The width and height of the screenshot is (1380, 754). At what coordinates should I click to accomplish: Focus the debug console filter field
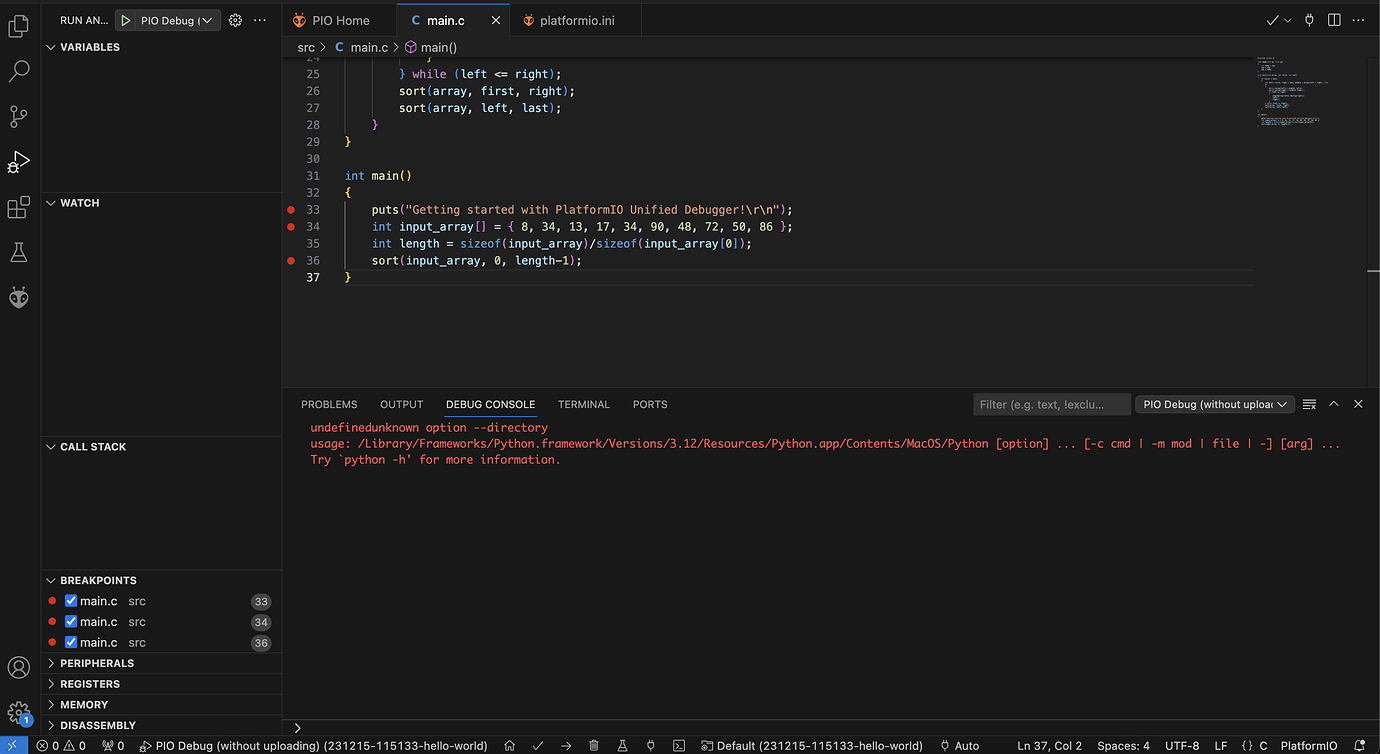pyautogui.click(x=1051, y=404)
